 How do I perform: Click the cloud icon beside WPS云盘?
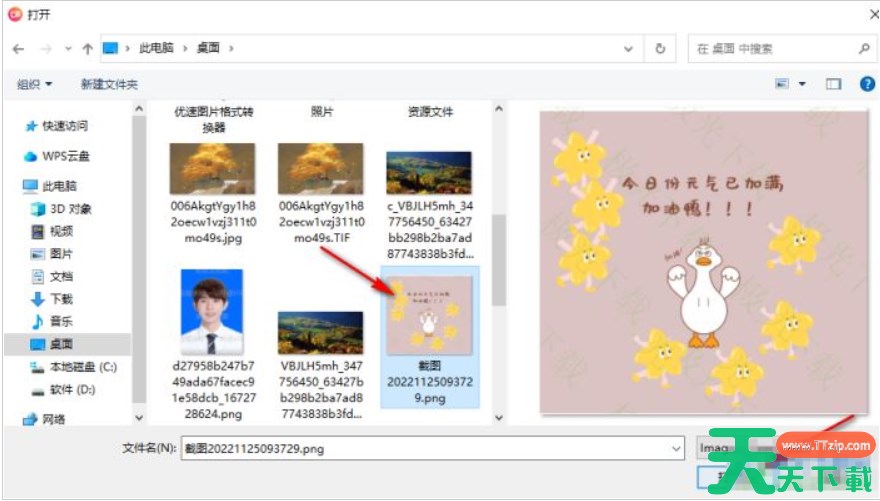(30, 157)
